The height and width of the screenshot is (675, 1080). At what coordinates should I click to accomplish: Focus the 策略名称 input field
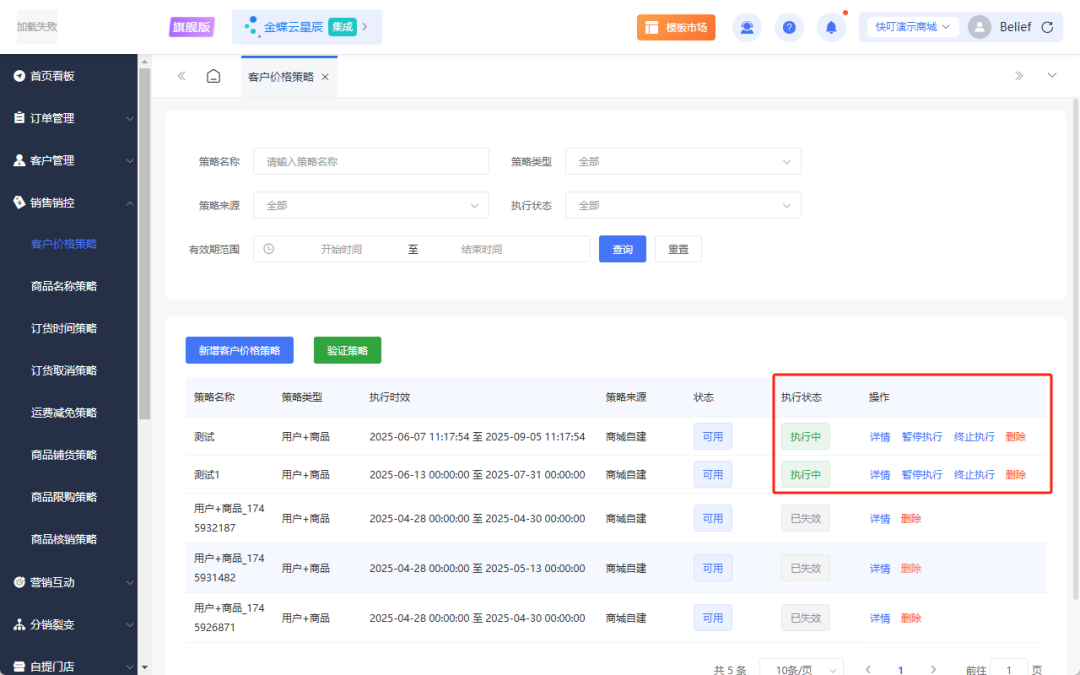(x=371, y=161)
